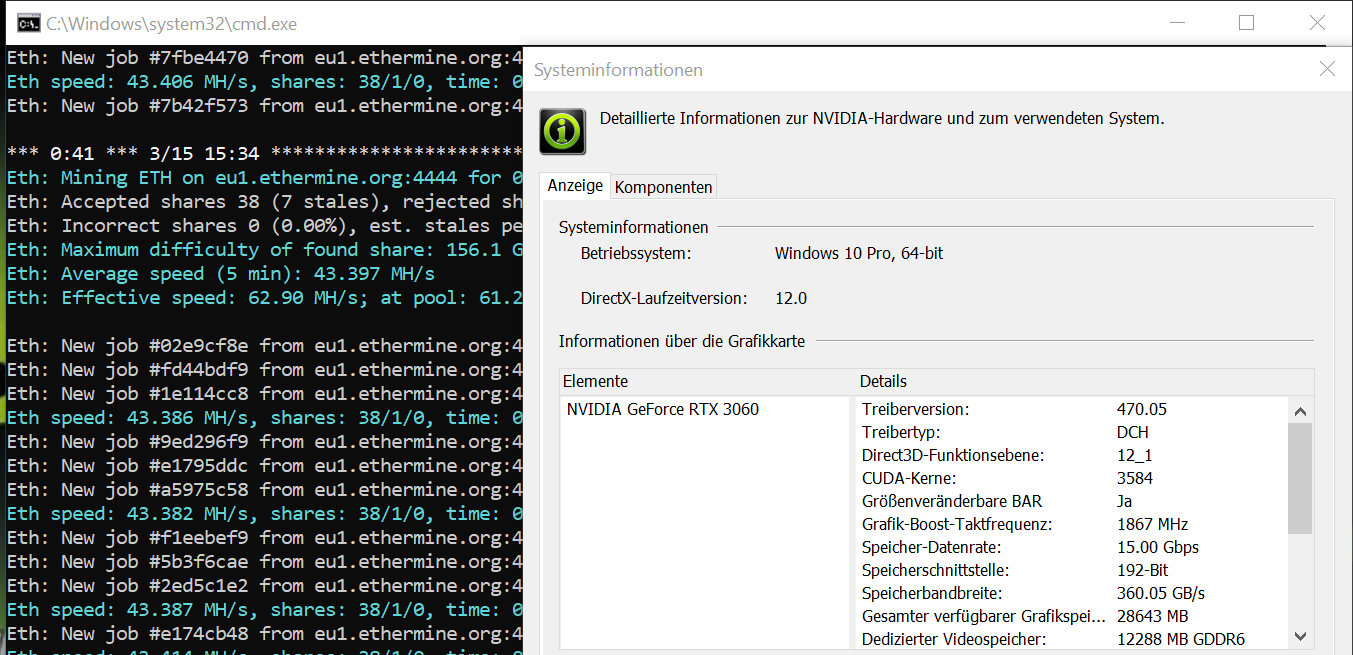The width and height of the screenshot is (1353, 655).
Task: Click the green NVIDIA info icon
Action: pos(562,131)
